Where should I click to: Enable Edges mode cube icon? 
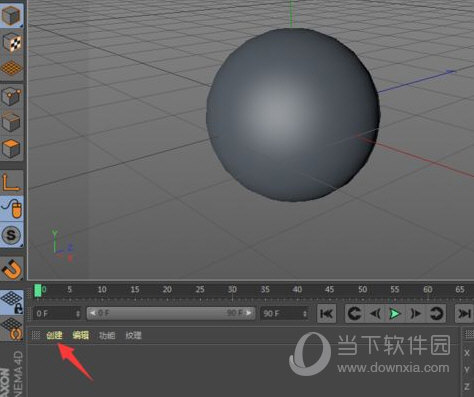click(12, 122)
